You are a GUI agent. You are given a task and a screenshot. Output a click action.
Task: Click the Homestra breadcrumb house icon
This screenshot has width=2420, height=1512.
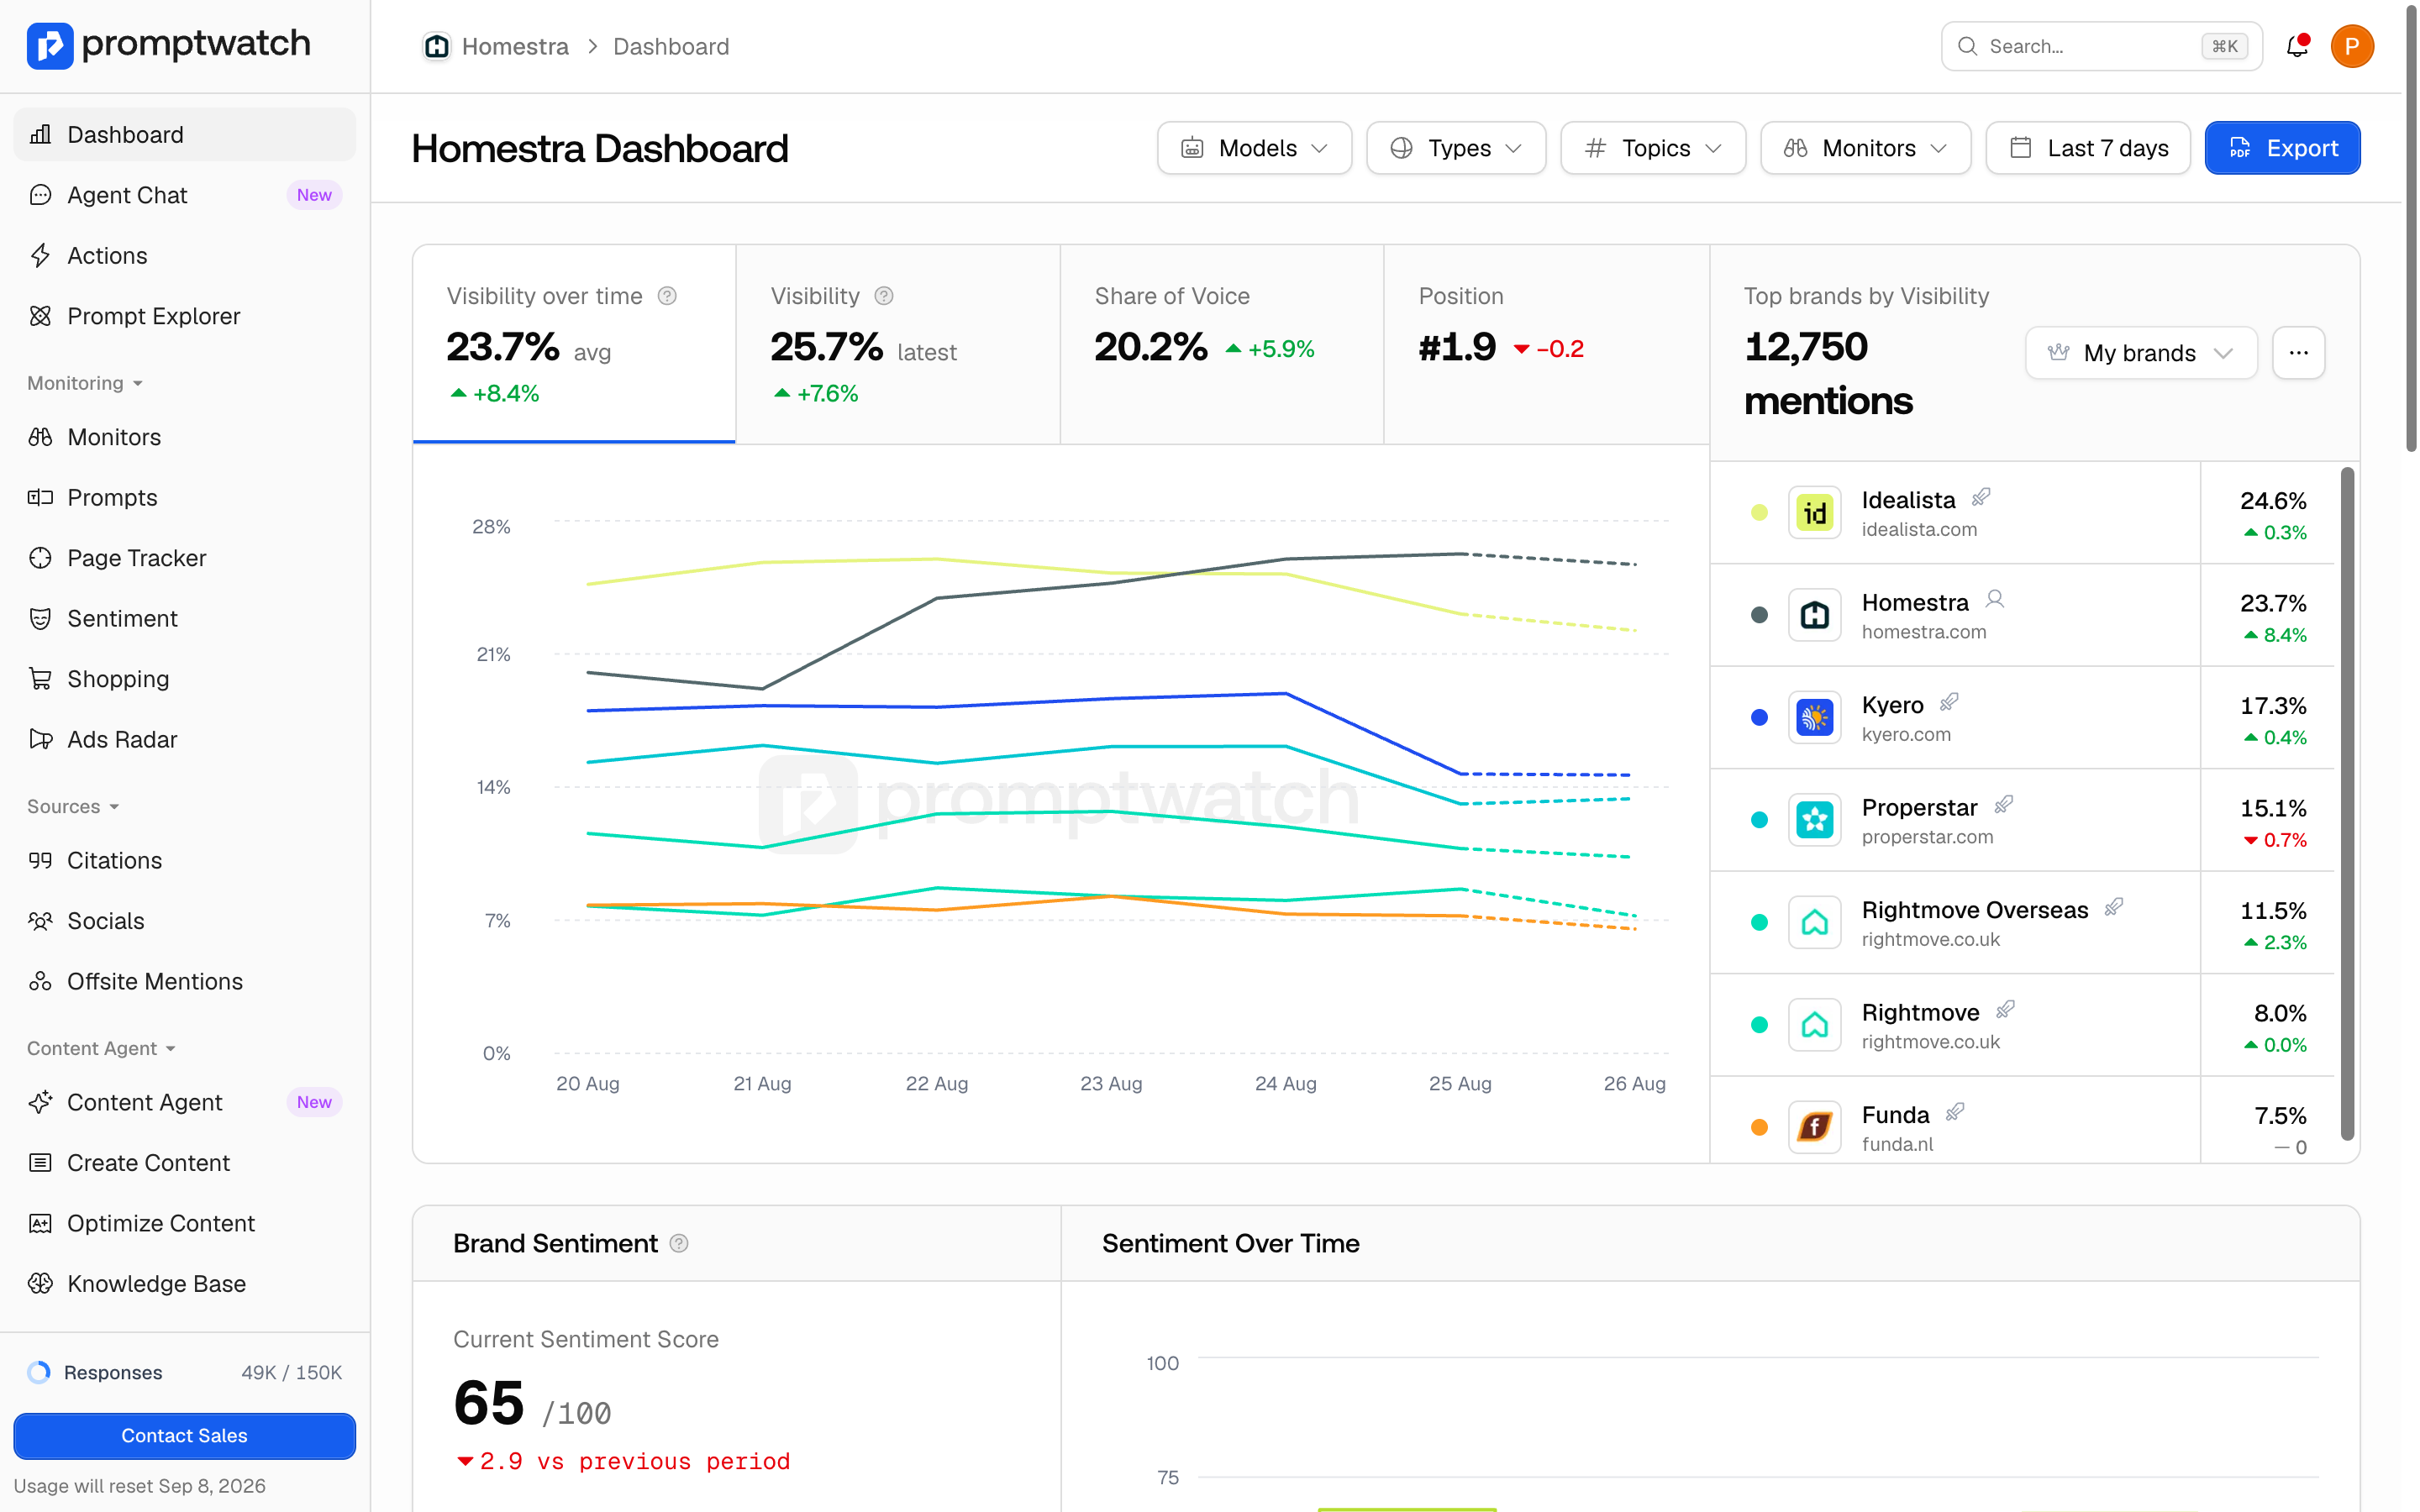(x=436, y=46)
